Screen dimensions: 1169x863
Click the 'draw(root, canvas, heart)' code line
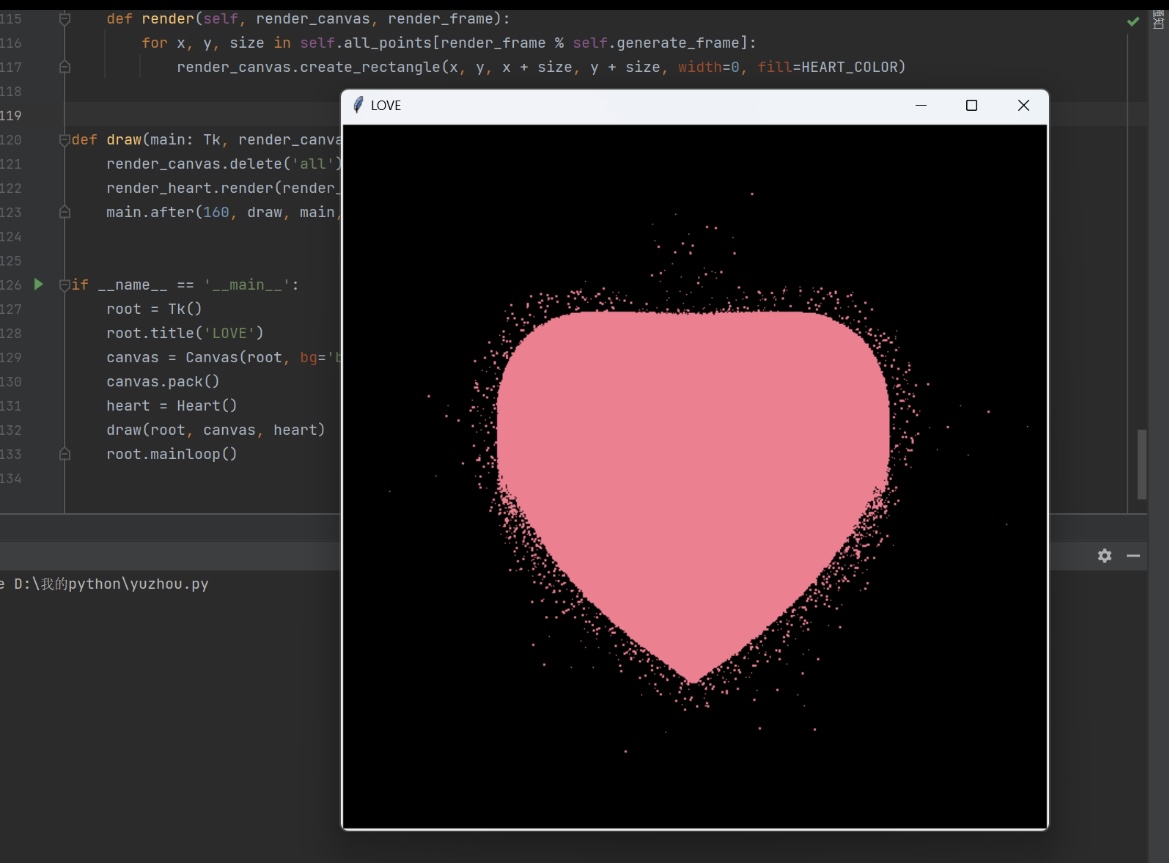pyautogui.click(x=215, y=430)
